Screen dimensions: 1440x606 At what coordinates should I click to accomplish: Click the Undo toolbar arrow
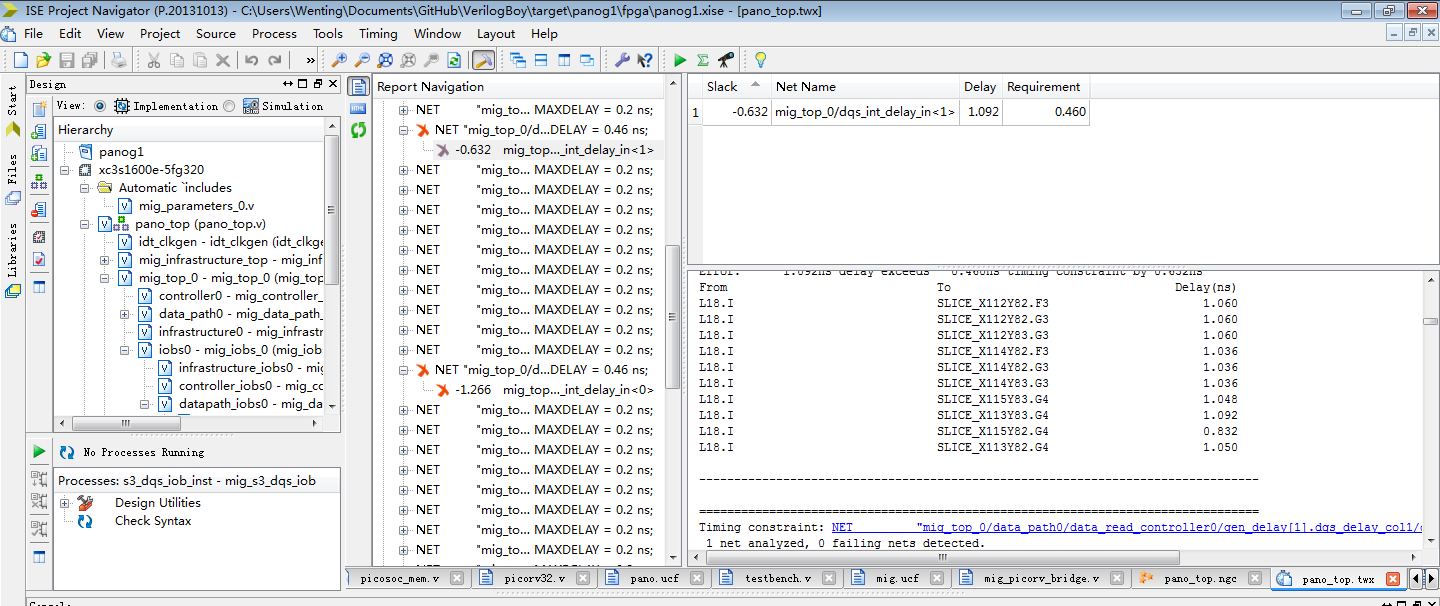click(x=252, y=60)
